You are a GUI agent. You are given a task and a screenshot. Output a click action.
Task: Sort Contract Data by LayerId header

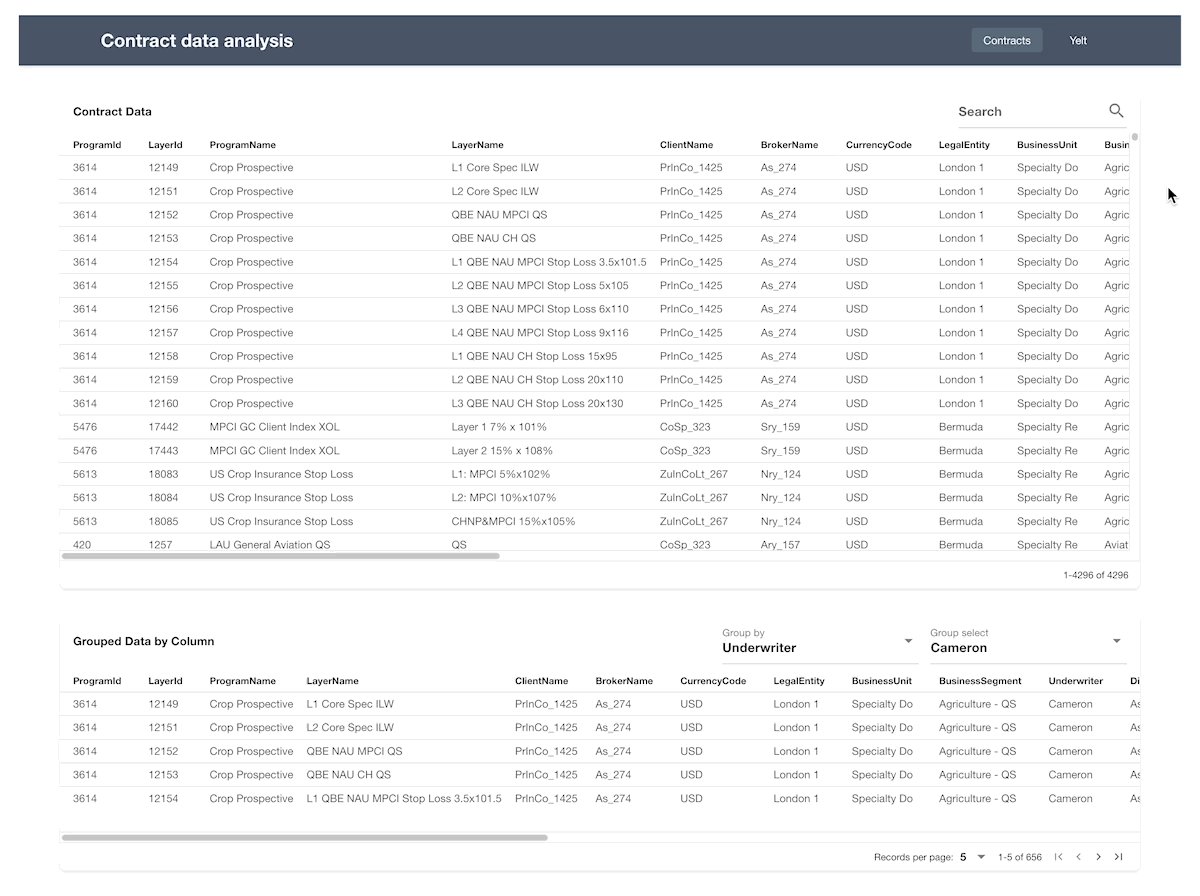click(x=165, y=145)
